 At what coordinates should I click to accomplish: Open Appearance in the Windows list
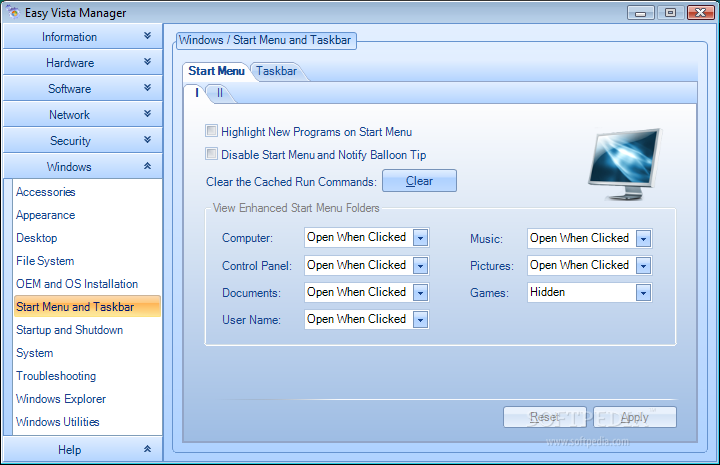(45, 215)
